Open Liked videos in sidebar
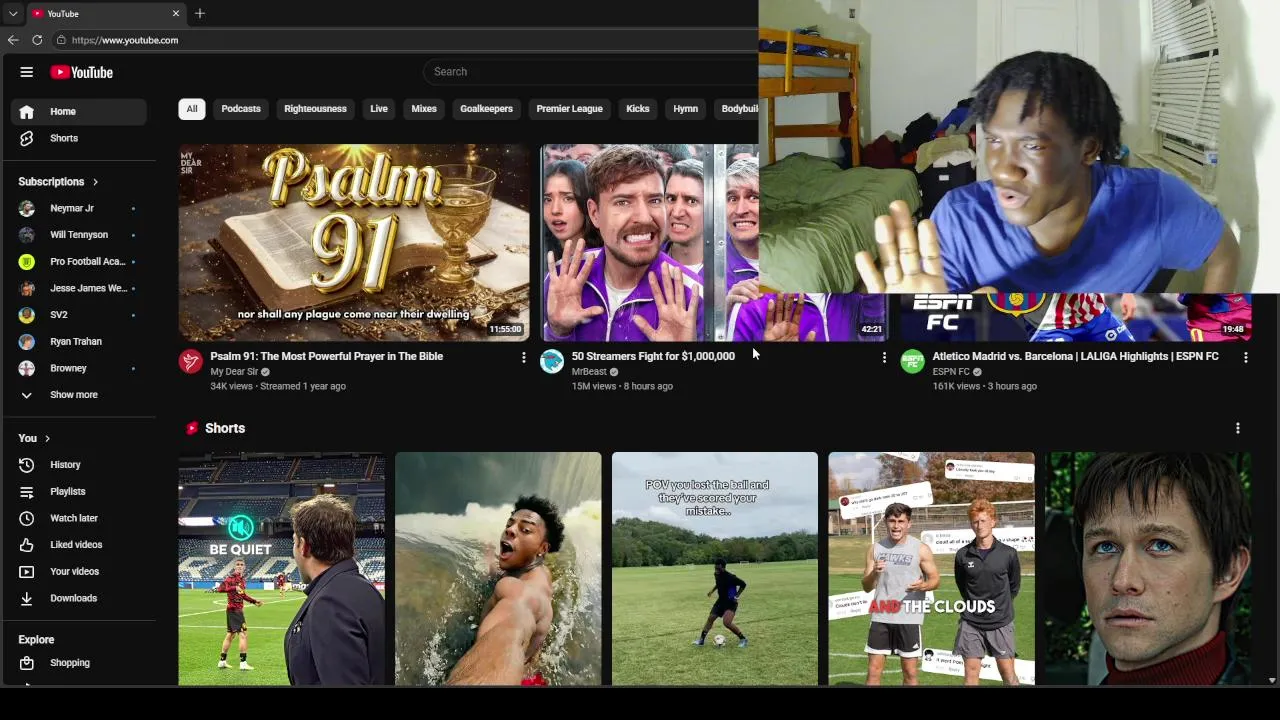Viewport: 1280px width, 720px height. (78, 545)
